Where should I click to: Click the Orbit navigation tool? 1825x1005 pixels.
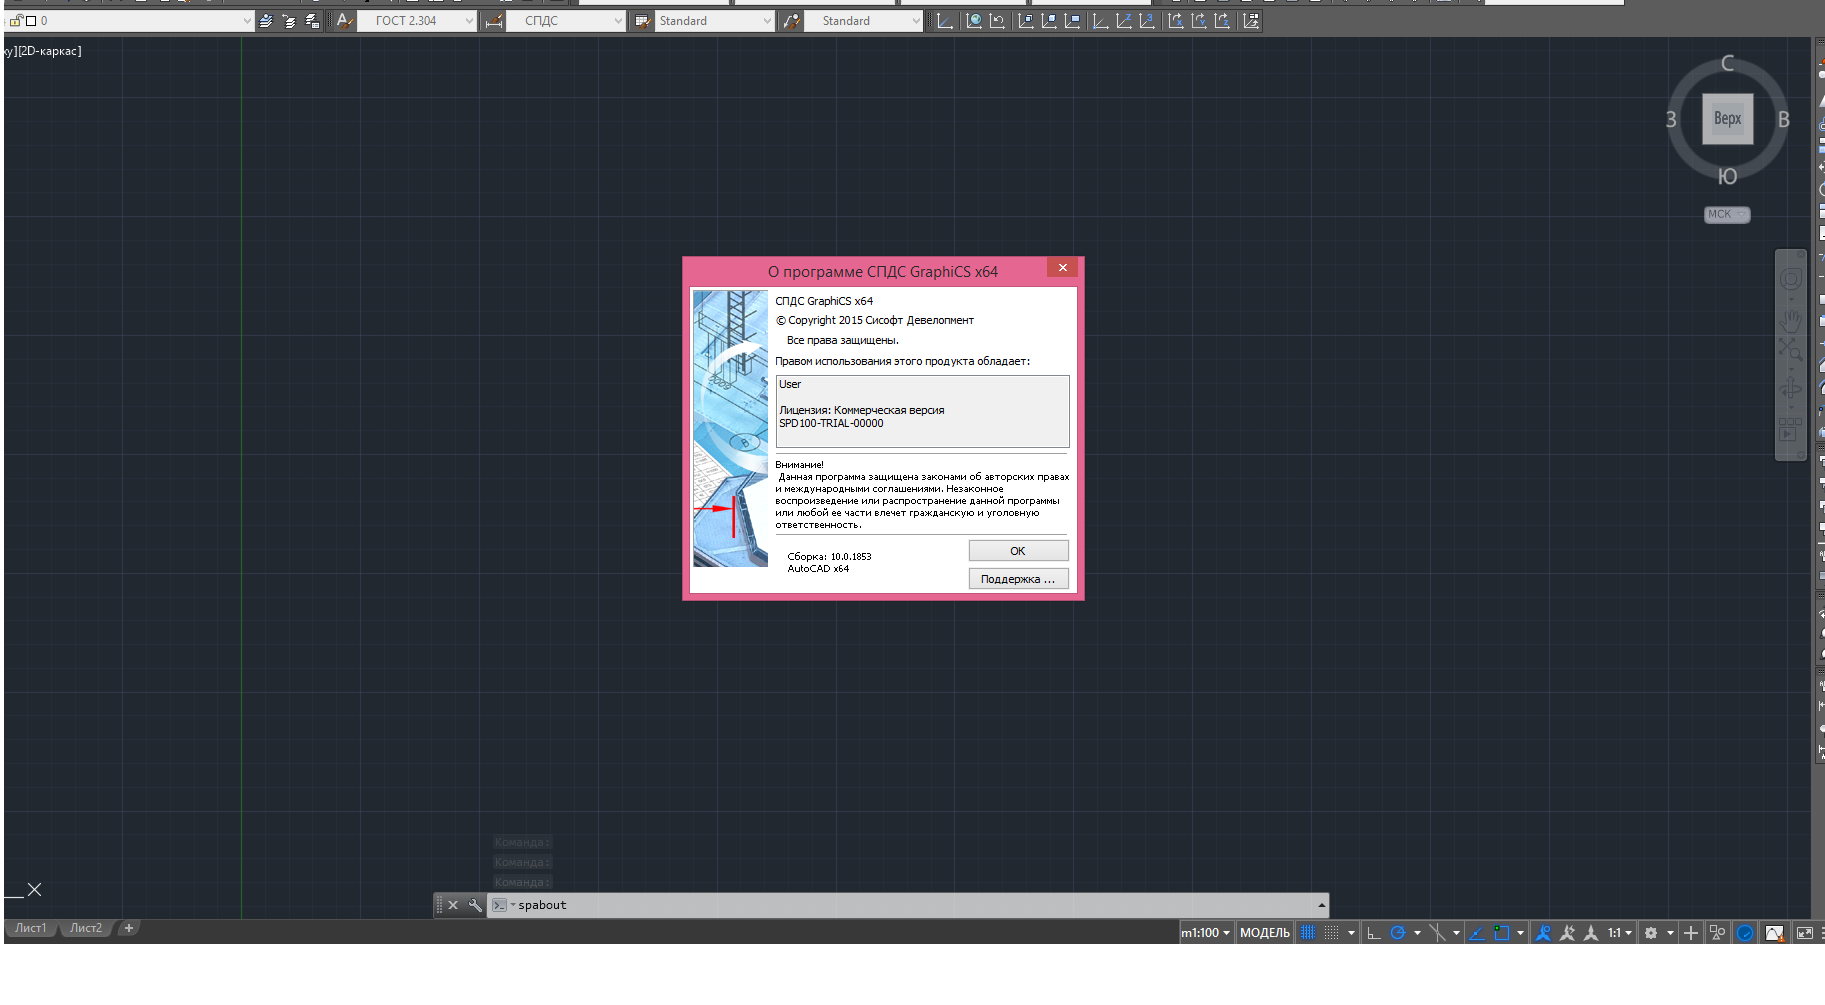point(1791,390)
